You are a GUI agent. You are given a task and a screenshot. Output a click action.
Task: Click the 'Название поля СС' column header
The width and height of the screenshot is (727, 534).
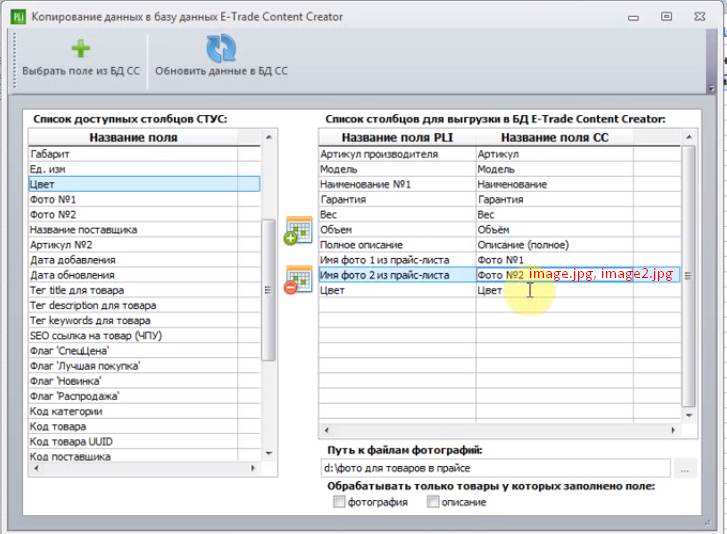pos(555,137)
